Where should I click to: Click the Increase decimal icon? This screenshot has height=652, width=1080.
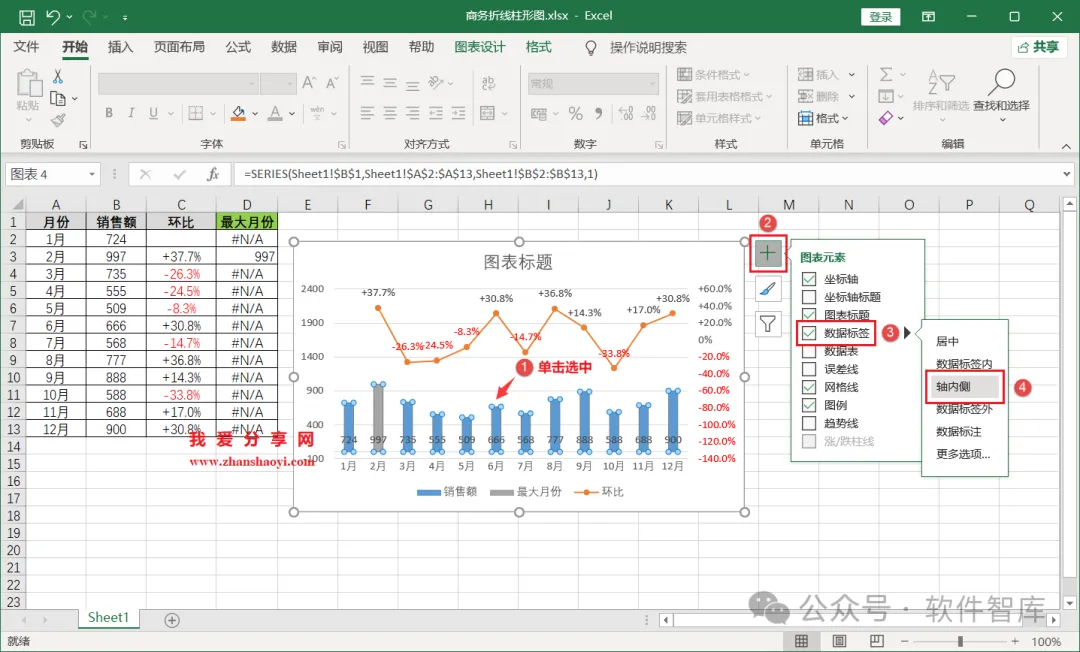pyautogui.click(x=625, y=114)
